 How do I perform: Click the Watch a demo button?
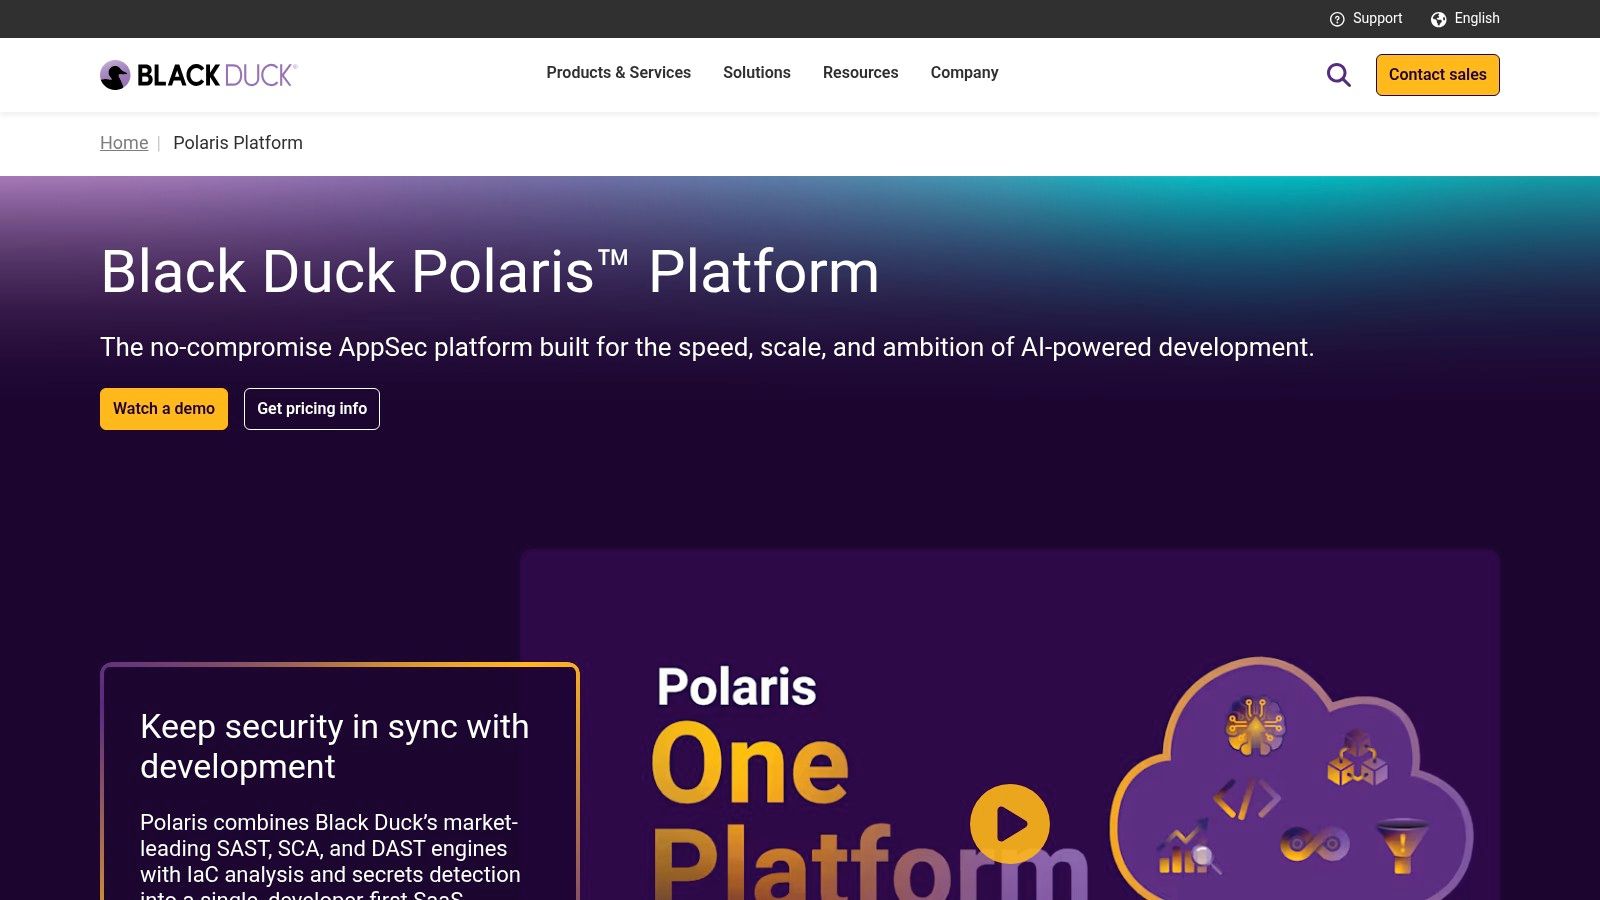pos(164,409)
